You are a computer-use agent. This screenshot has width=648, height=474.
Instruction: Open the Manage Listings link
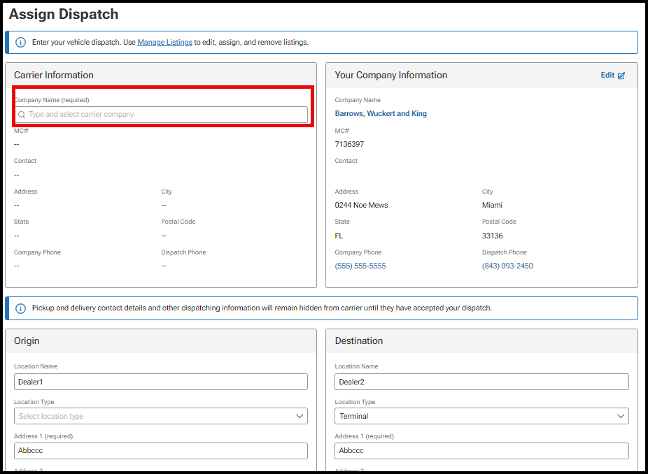click(165, 43)
